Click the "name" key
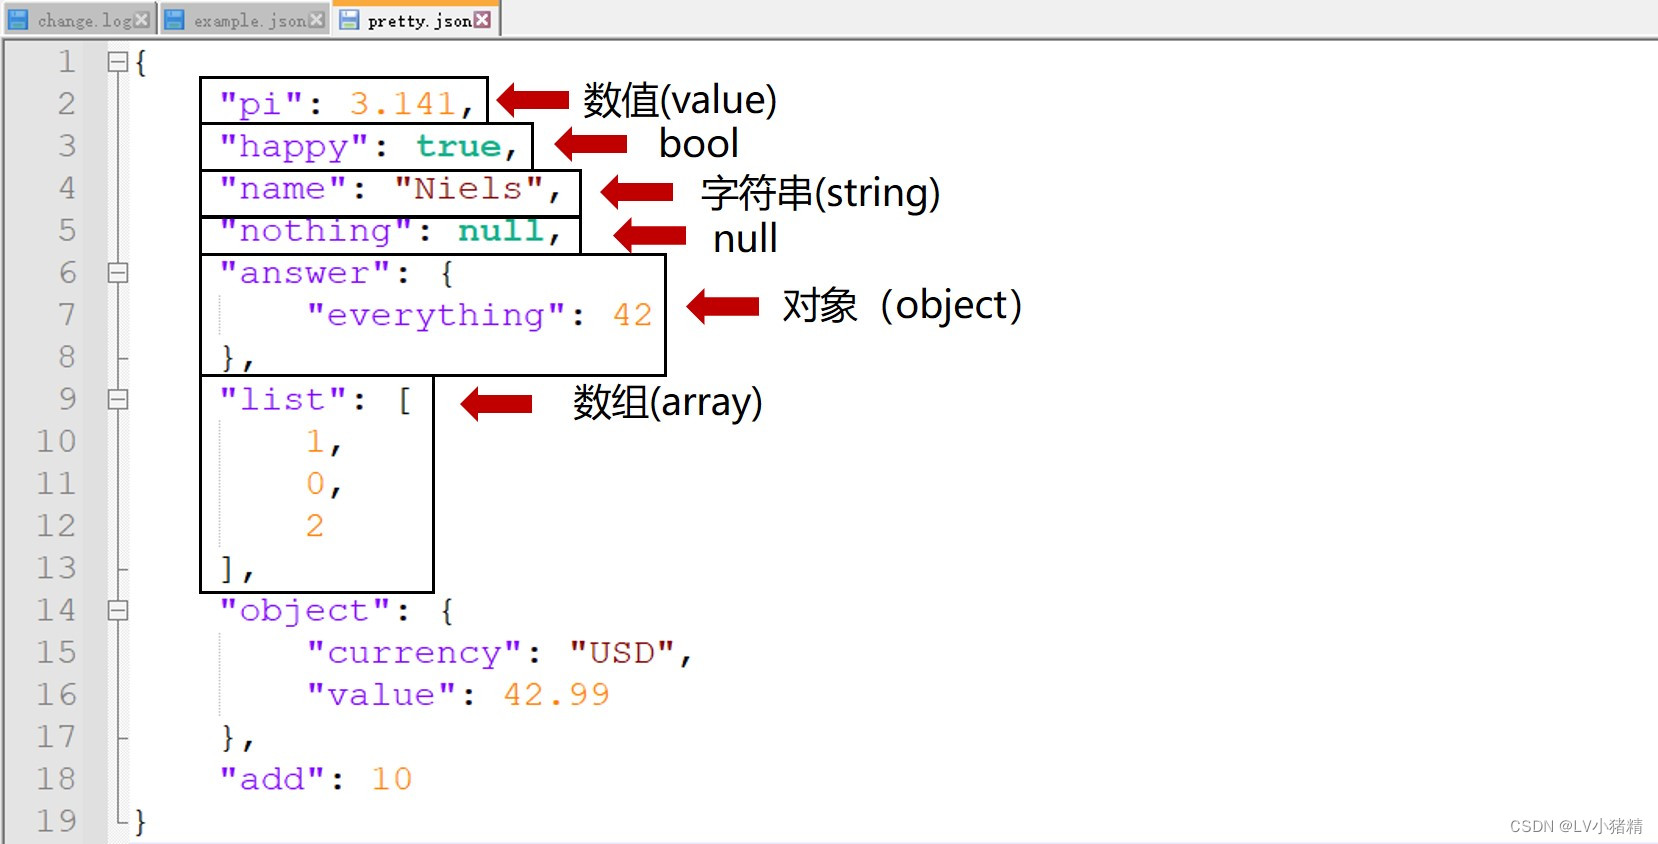This screenshot has height=844, width=1658. coord(283,189)
